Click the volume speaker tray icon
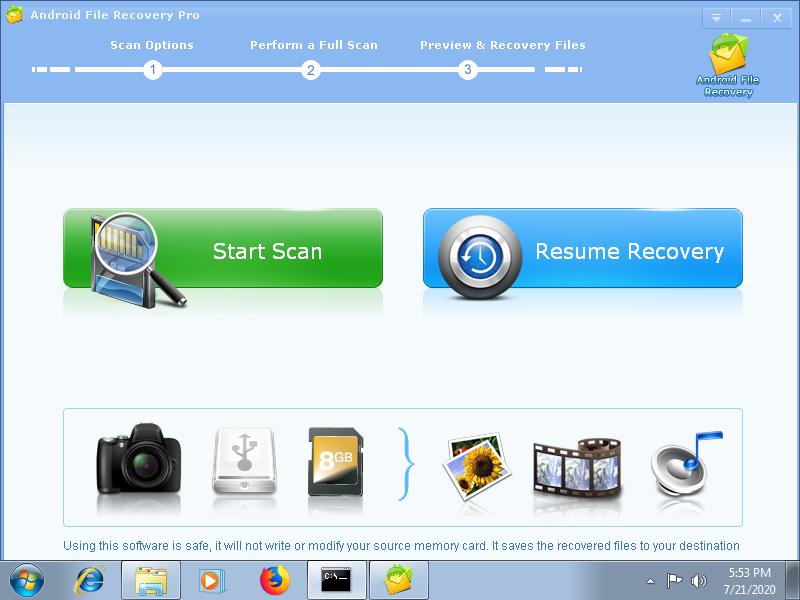Viewport: 800px width, 600px height. [x=698, y=581]
